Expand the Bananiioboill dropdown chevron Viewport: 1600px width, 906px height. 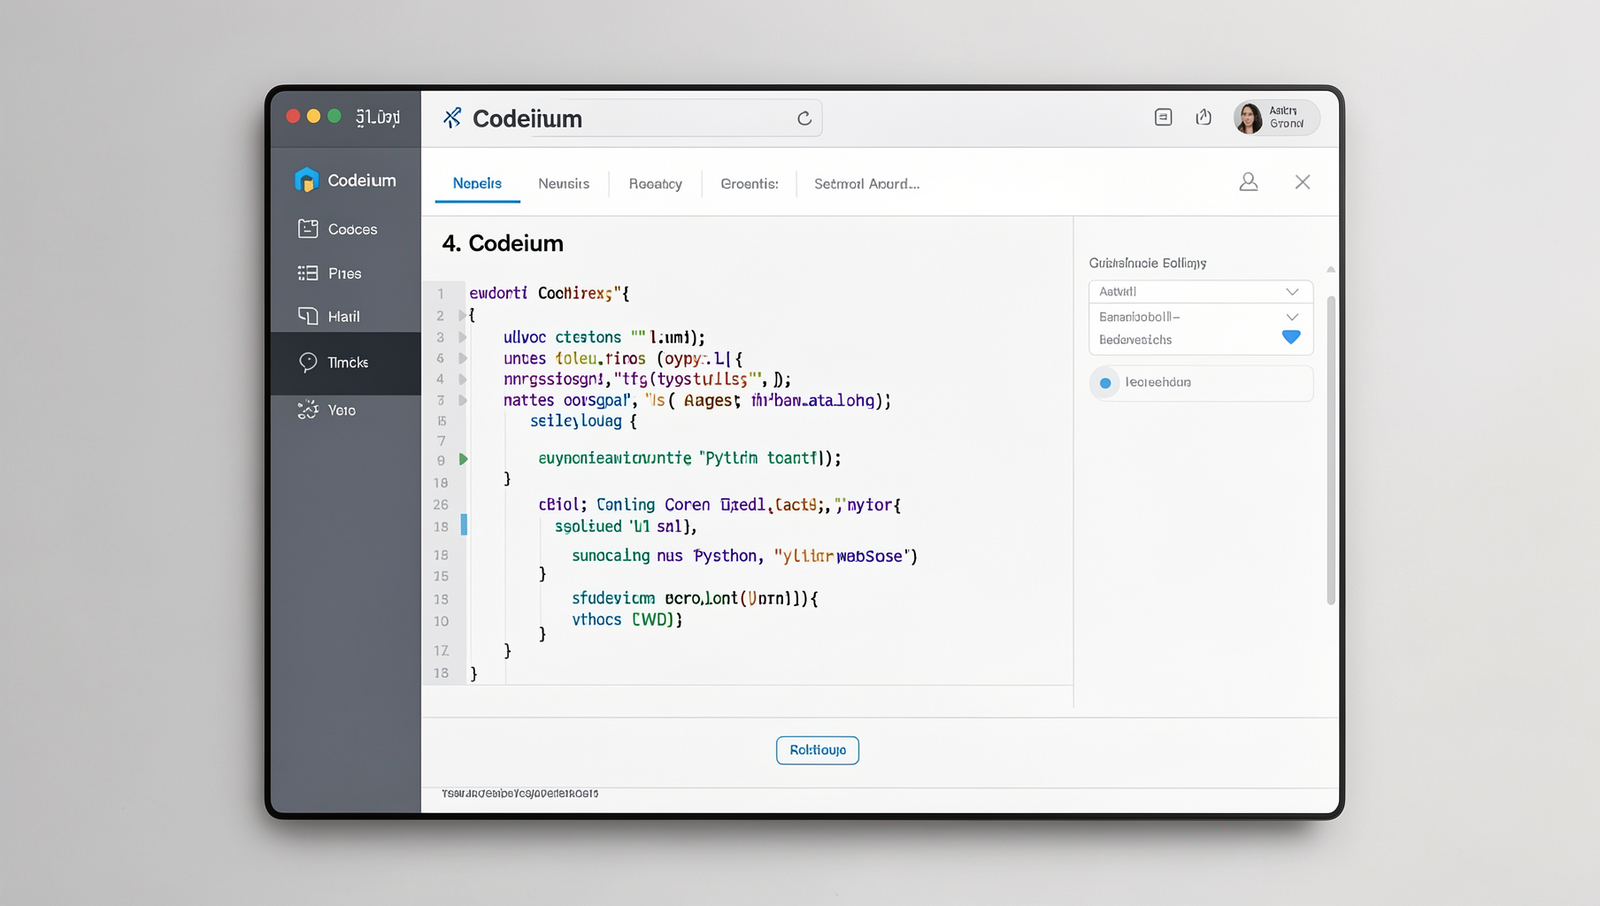click(x=1292, y=316)
